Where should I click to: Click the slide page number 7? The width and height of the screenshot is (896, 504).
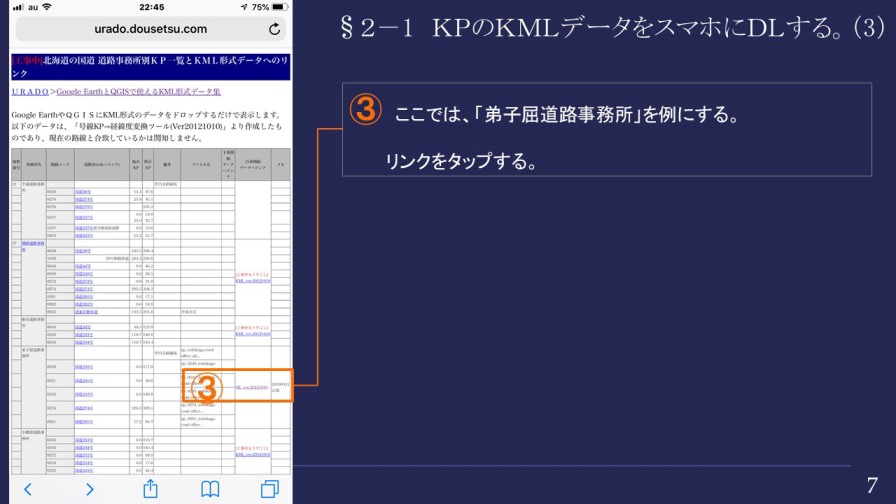coord(871,483)
